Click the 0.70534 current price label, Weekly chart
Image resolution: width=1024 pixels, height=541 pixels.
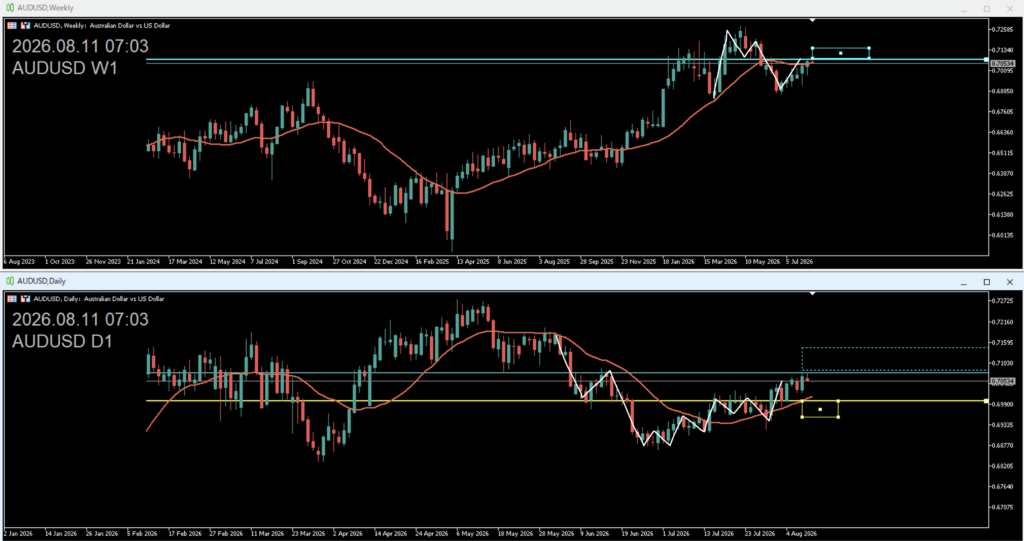tap(1001, 63)
